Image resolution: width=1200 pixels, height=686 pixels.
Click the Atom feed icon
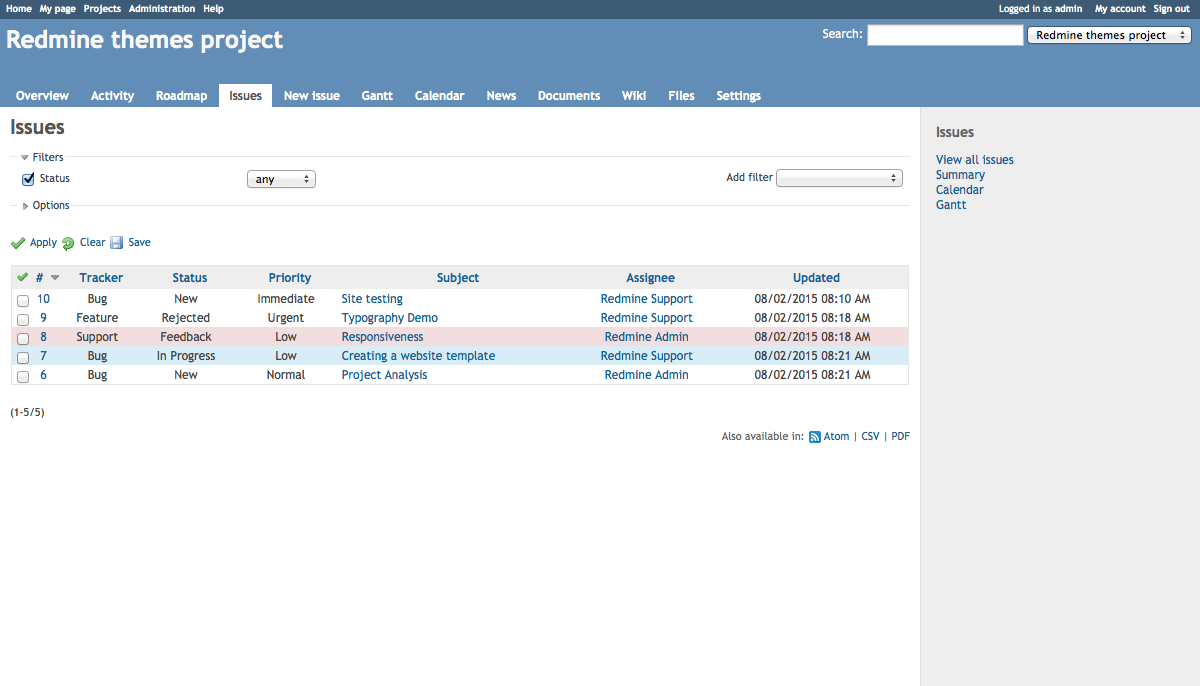(815, 437)
